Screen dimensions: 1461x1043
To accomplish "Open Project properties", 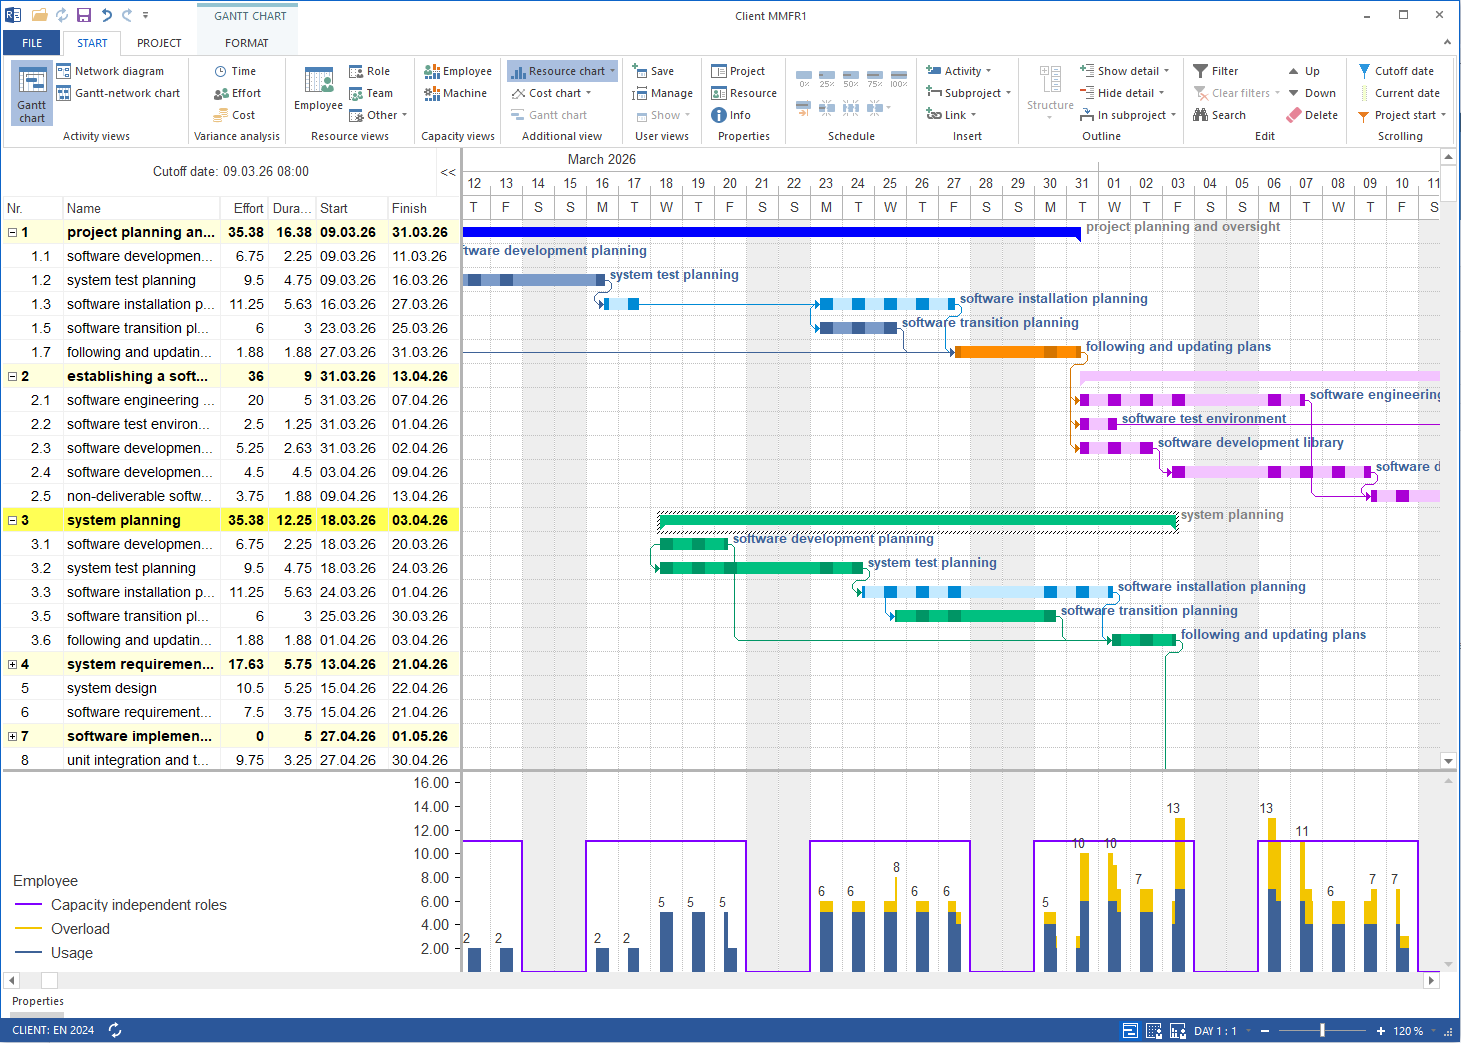I will [738, 71].
